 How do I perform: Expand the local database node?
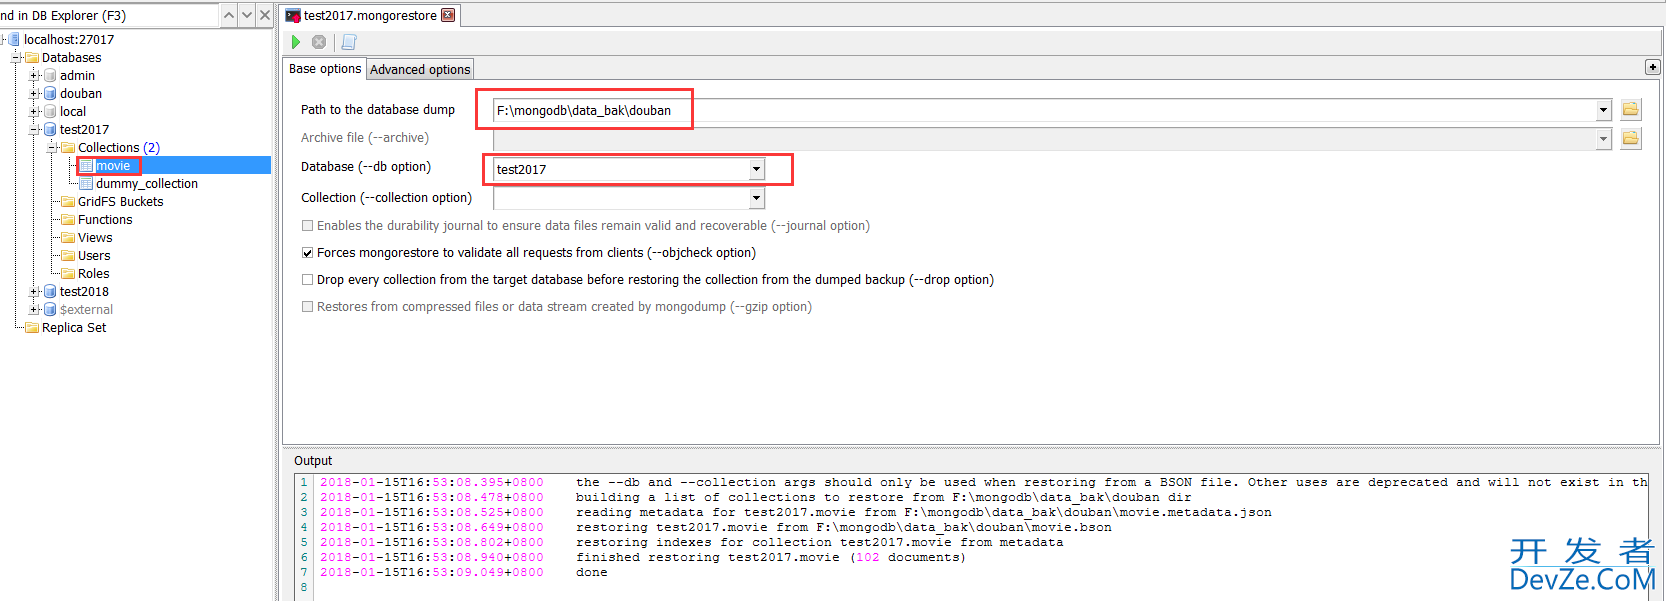point(34,112)
